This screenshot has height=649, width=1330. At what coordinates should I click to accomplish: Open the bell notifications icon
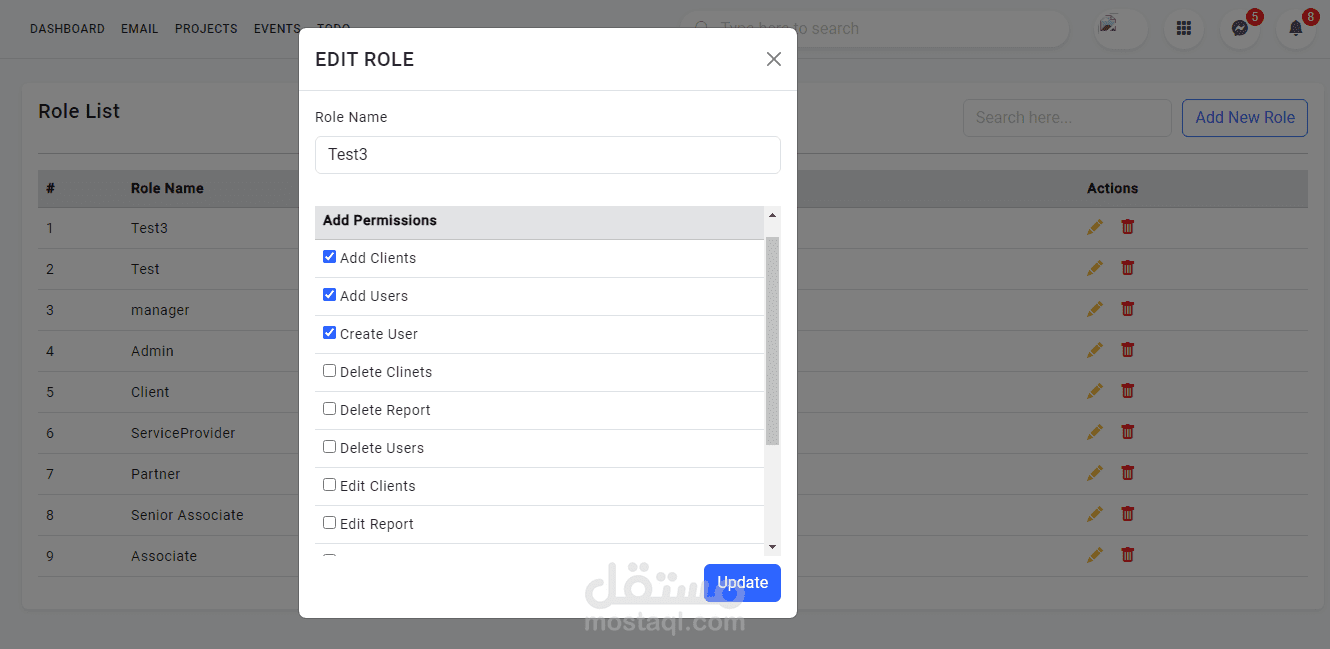[1295, 28]
